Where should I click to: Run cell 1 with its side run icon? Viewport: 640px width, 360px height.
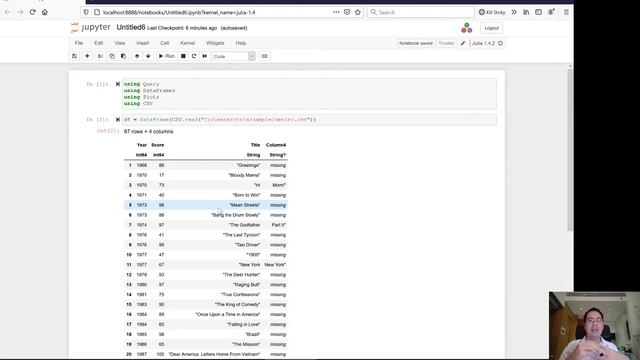pos(118,84)
